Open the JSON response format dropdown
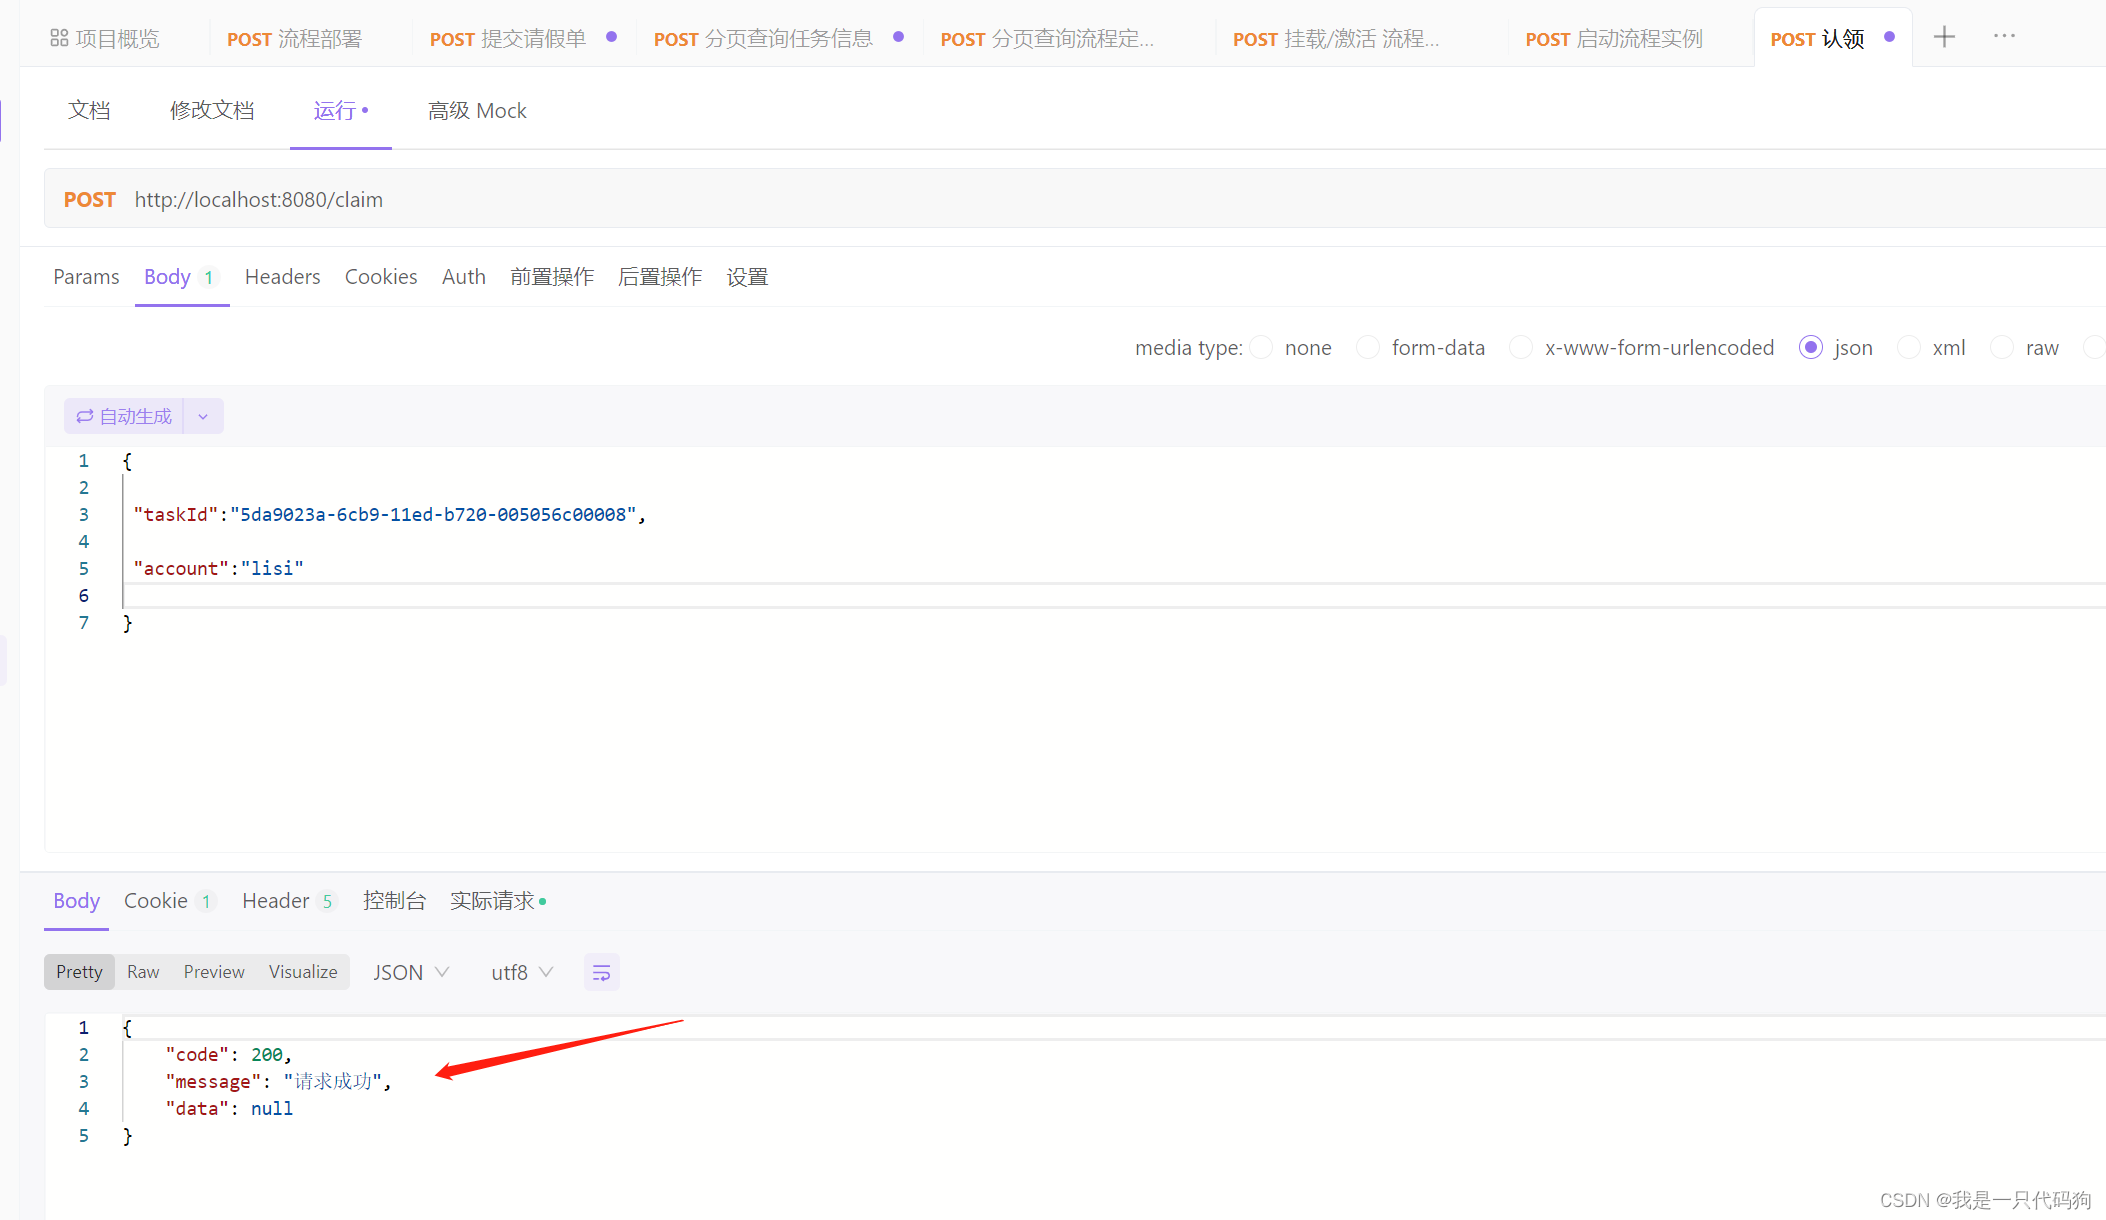Screen dimensions: 2106x1220 pos(410,971)
